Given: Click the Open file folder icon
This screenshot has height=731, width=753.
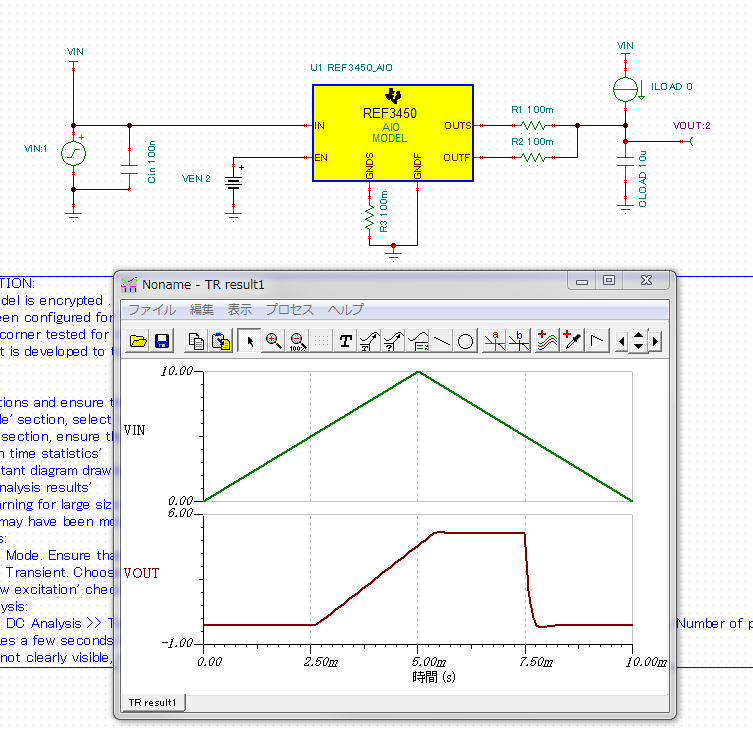Looking at the screenshot, I should (138, 341).
